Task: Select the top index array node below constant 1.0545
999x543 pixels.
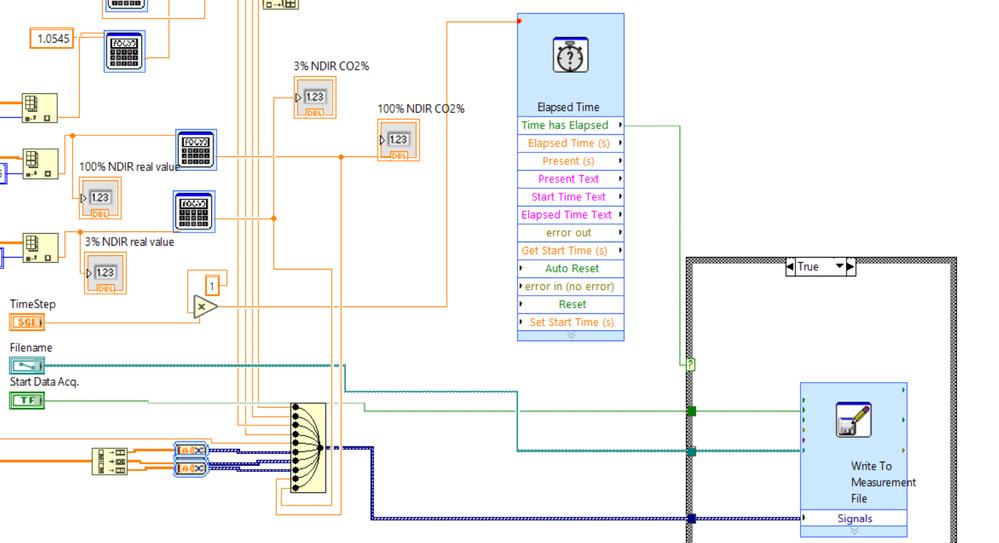Action: 40,108
